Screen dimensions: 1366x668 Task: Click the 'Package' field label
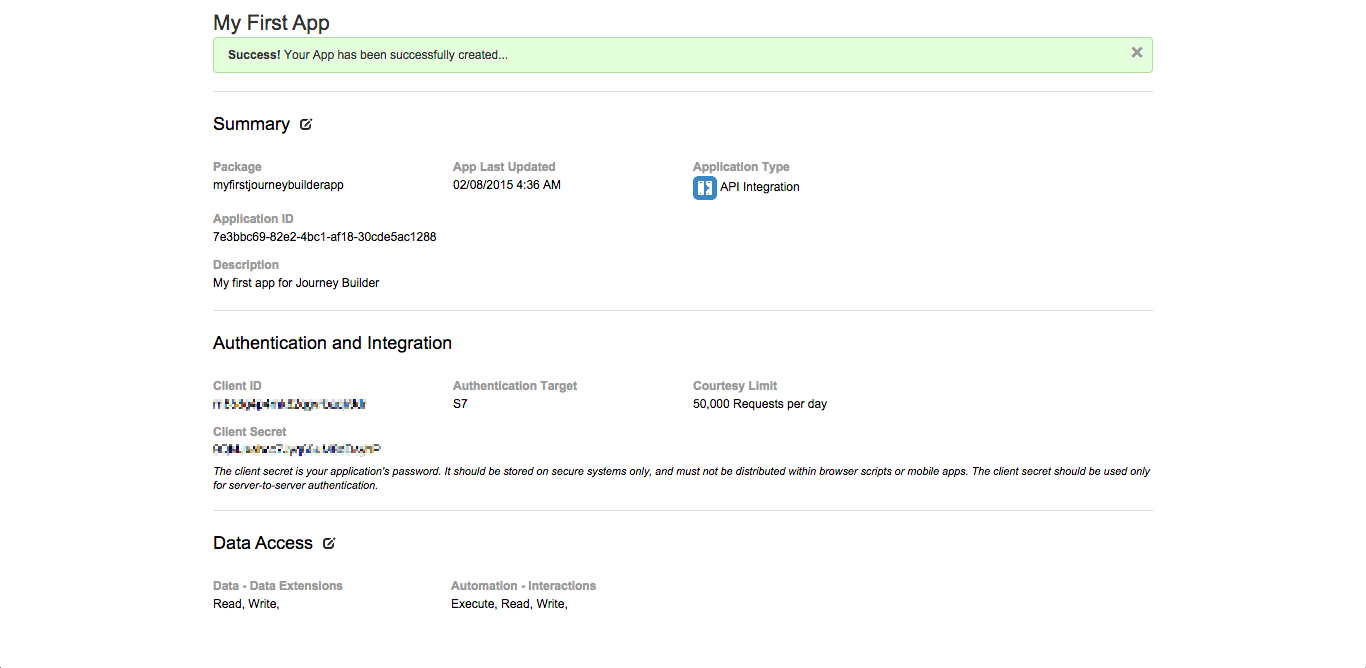coord(237,167)
